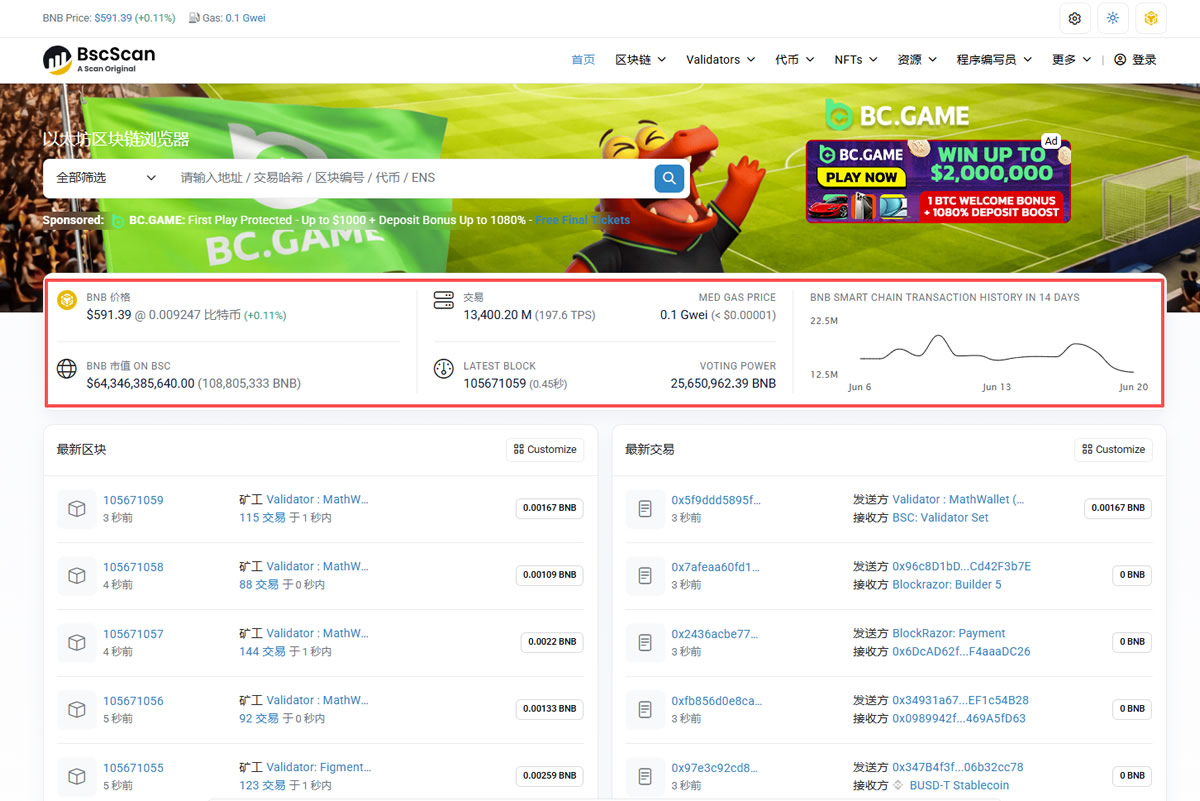This screenshot has width=1200, height=801.
Task: Click document icon for transaction 0xfb856d0e8ca
Action: coord(645,710)
